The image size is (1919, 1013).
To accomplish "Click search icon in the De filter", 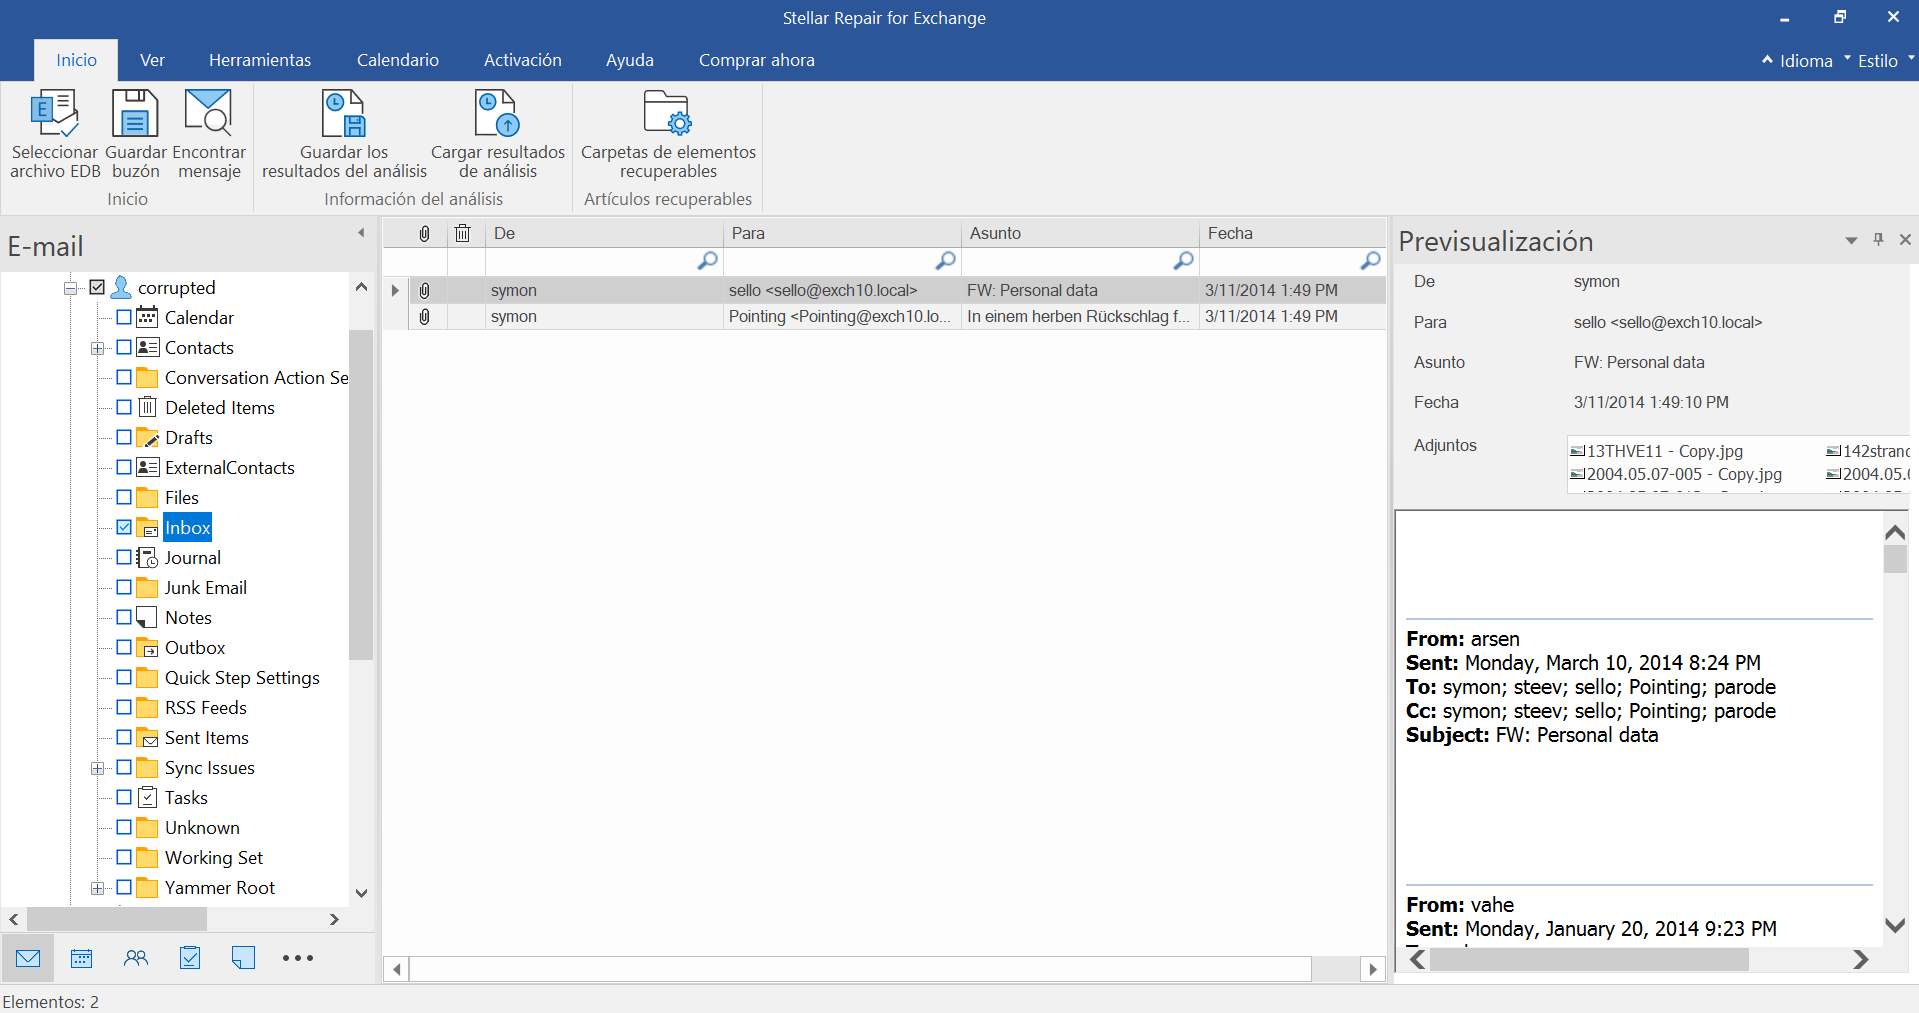I will tap(707, 261).
